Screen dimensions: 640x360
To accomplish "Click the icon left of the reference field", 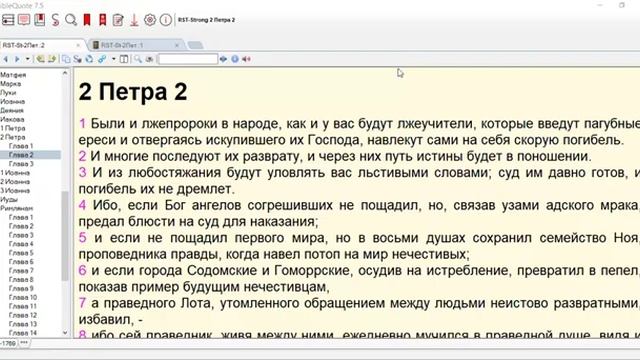I will point(149,59).
